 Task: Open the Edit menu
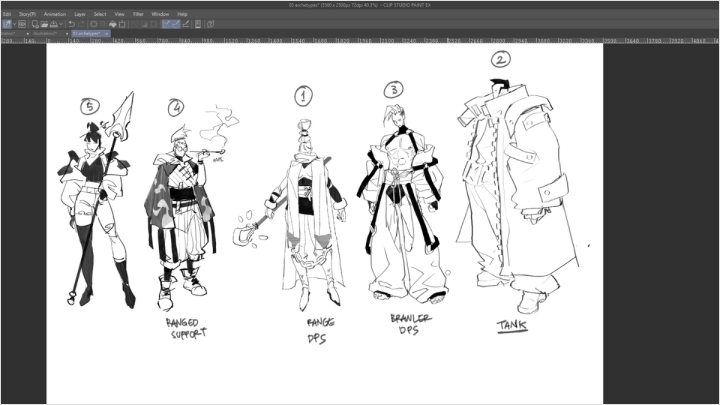tap(6, 14)
